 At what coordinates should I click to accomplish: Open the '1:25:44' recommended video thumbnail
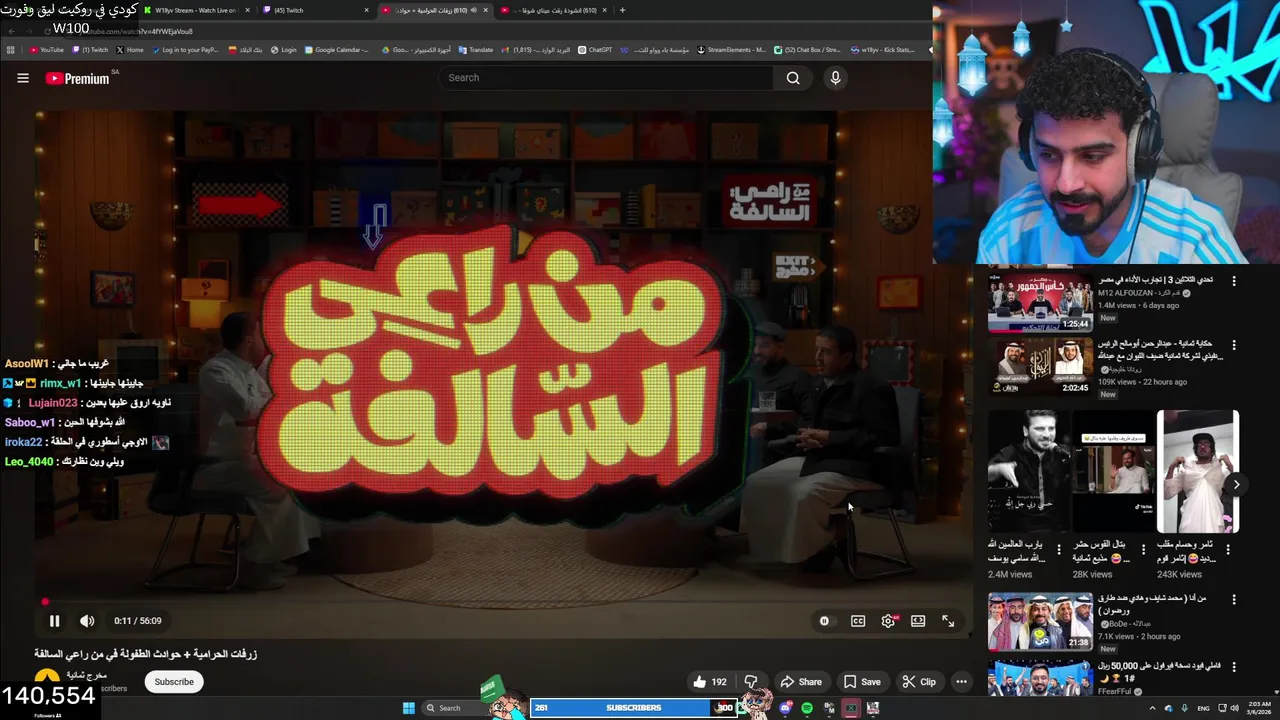(1040, 302)
